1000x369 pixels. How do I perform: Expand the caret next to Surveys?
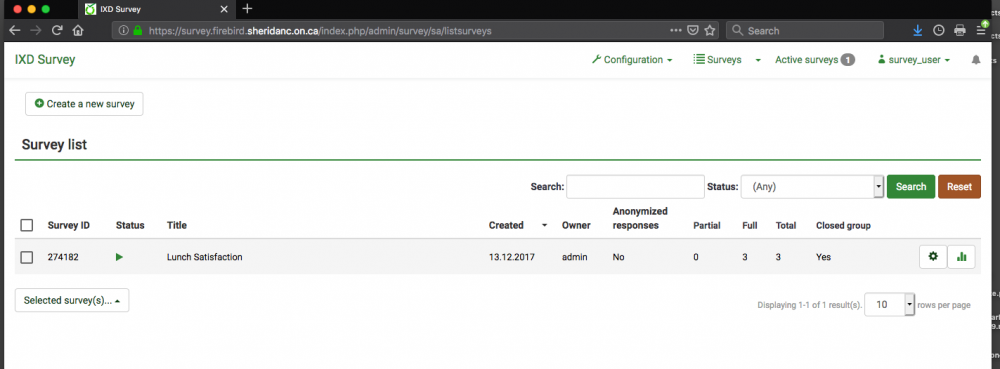pos(758,61)
